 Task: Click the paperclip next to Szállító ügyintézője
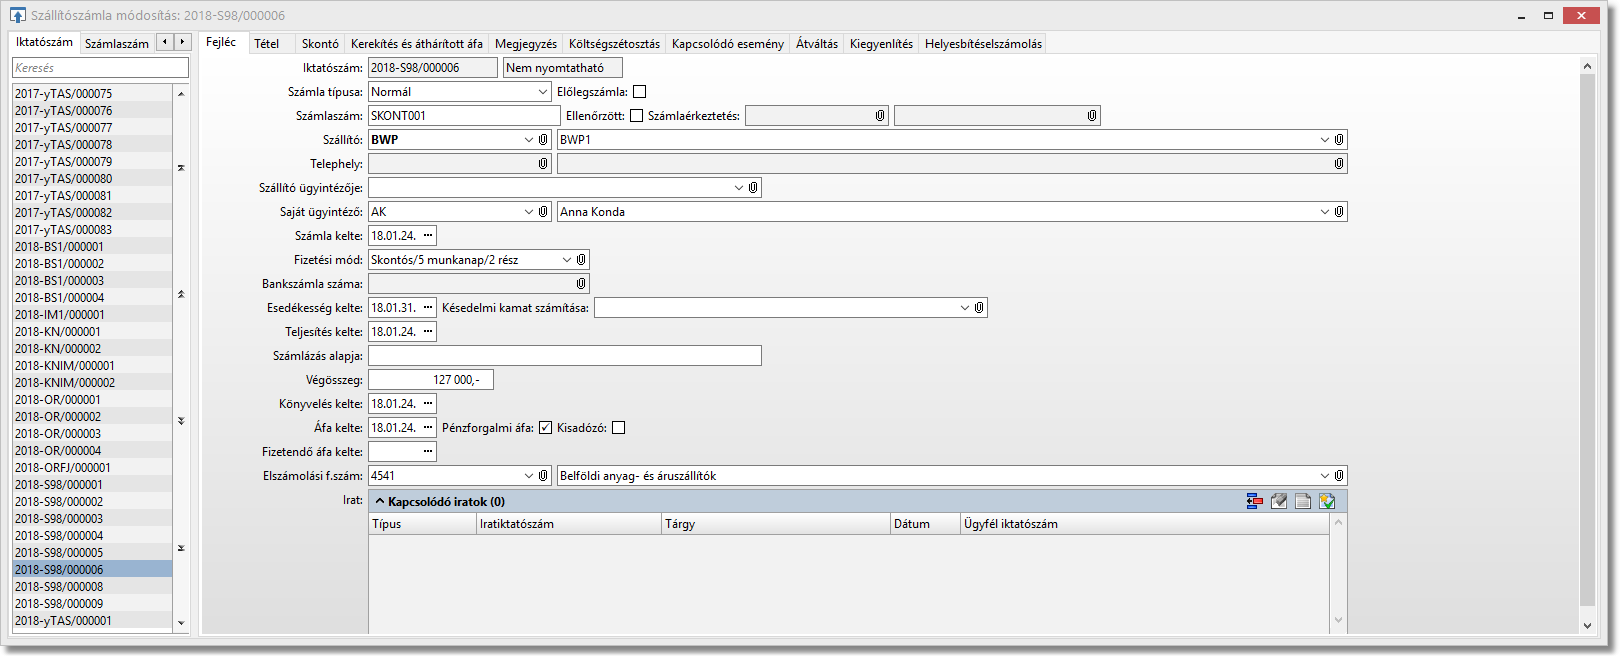tap(753, 188)
